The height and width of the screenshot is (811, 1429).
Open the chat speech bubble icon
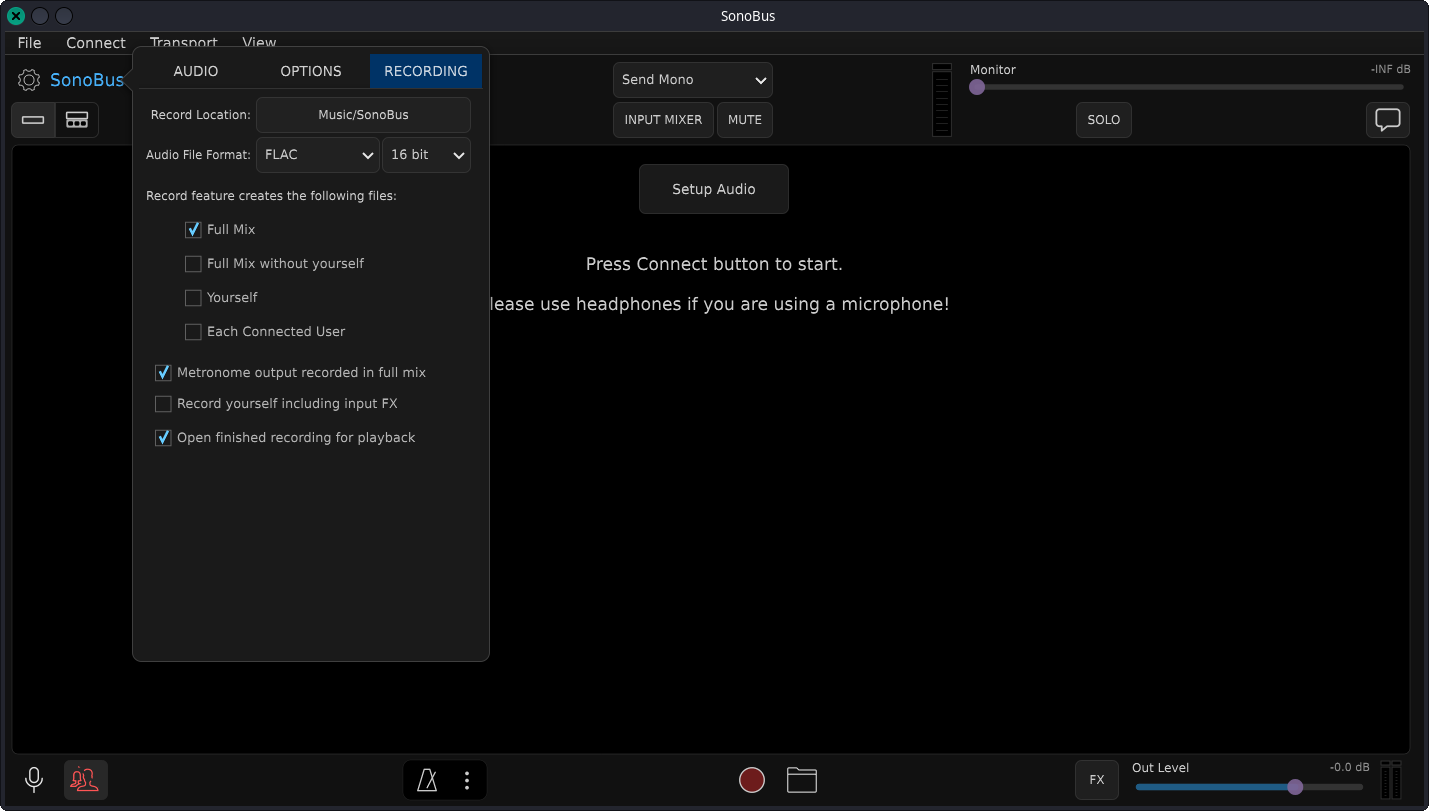(1388, 120)
